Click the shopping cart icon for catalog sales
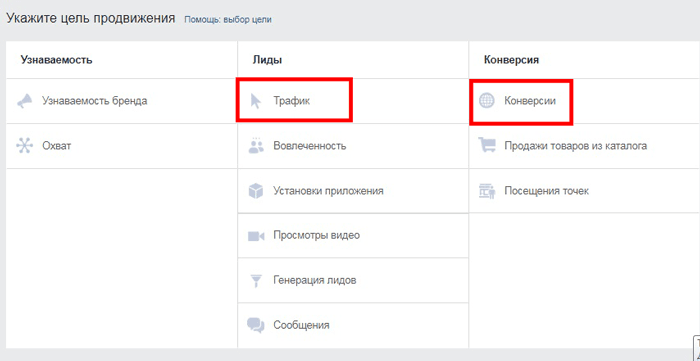This screenshot has width=700, height=361. coord(487,145)
